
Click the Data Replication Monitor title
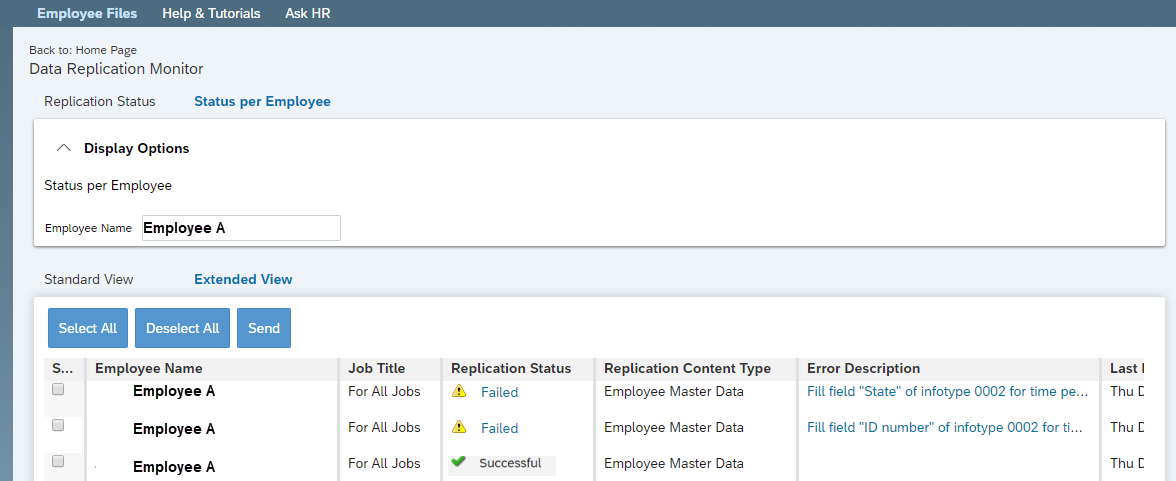(x=116, y=69)
